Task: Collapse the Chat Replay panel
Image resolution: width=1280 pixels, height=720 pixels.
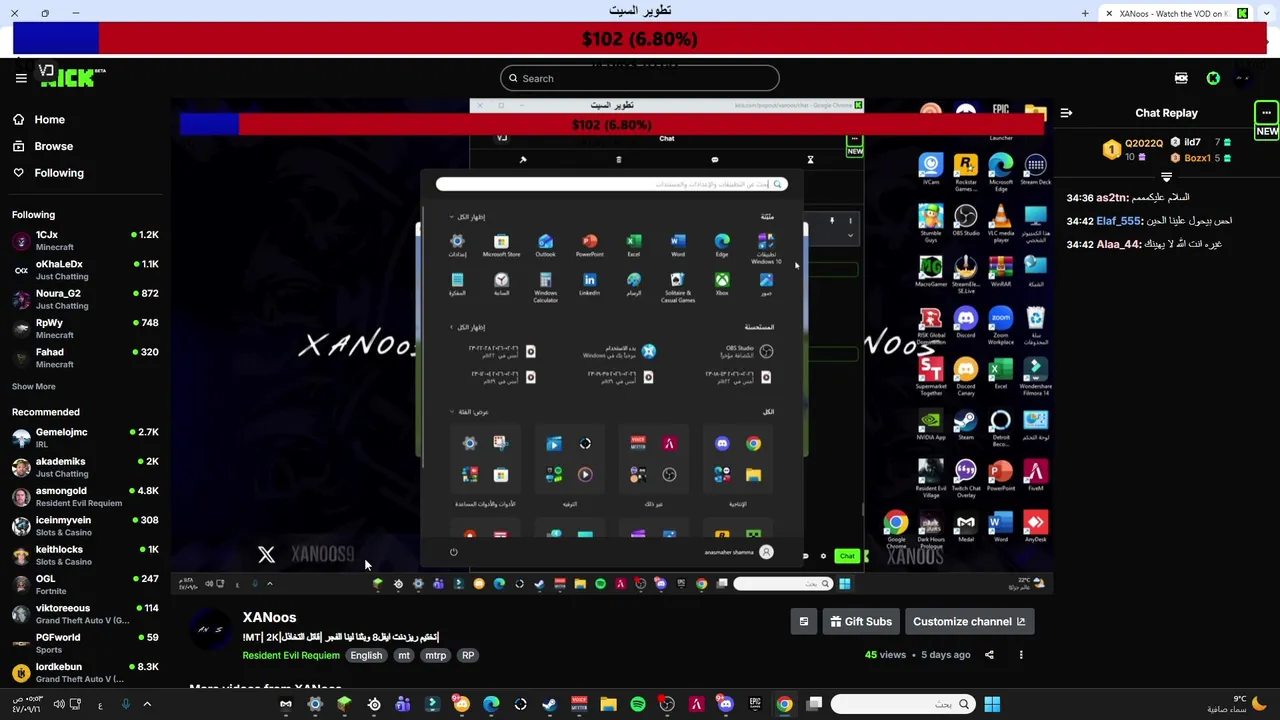Action: click(1066, 113)
